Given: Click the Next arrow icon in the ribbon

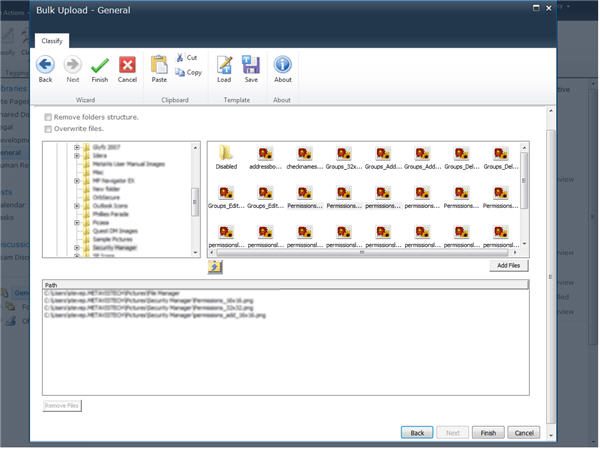Looking at the screenshot, I should coord(72,65).
